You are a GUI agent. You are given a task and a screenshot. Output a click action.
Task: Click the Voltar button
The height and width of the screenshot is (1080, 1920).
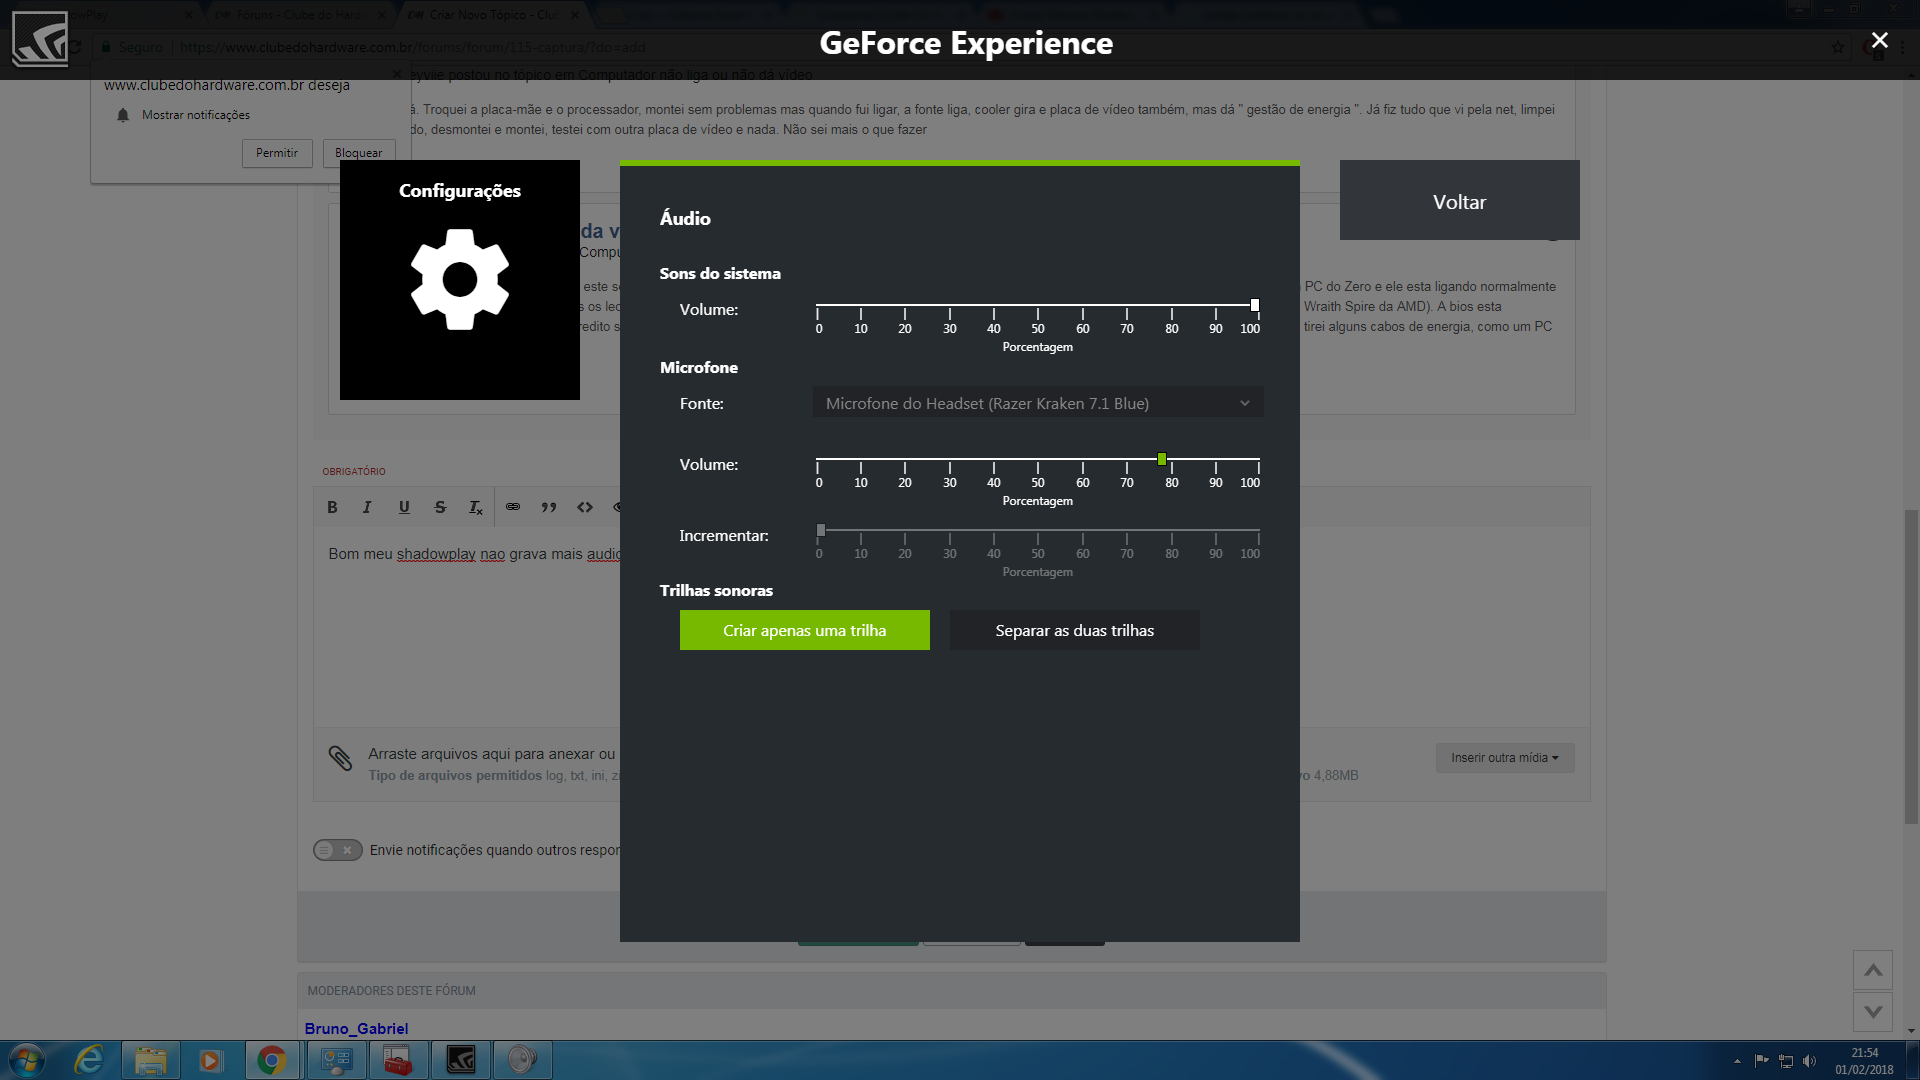point(1460,201)
